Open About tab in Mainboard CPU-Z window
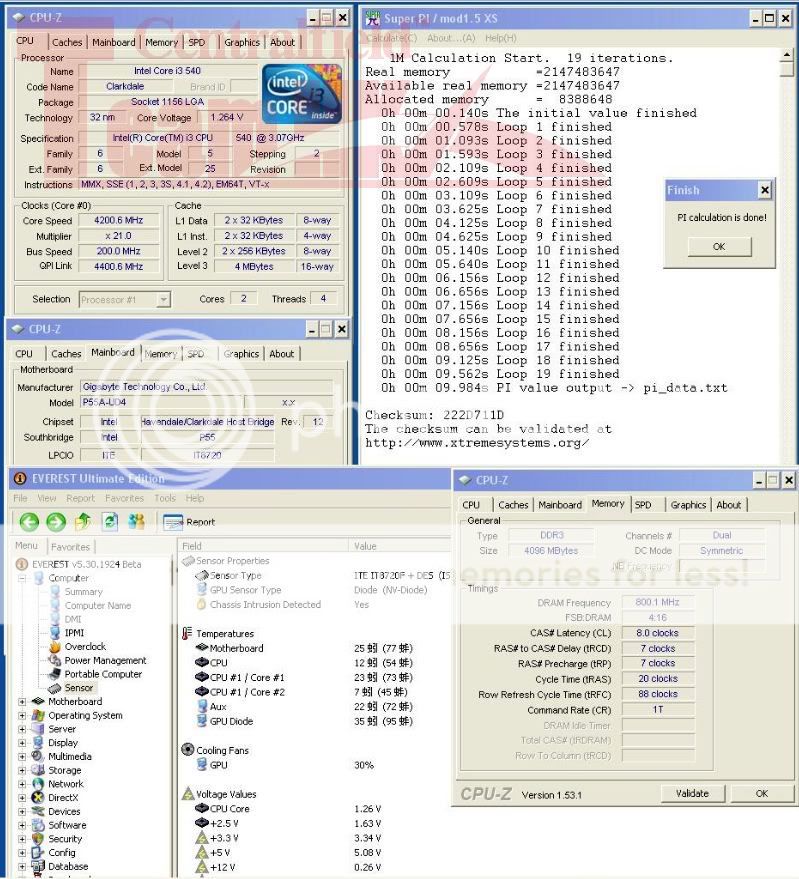799x879 pixels. click(281, 354)
